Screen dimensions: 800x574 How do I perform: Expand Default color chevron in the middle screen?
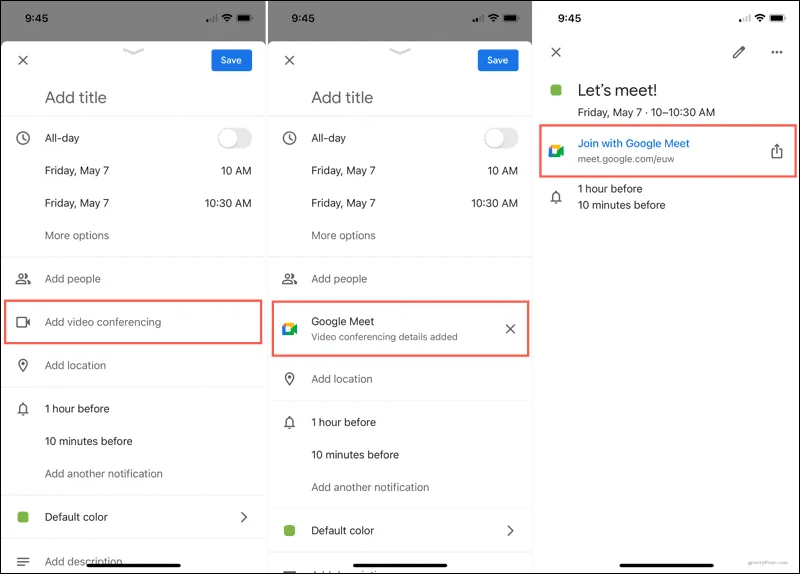point(510,531)
